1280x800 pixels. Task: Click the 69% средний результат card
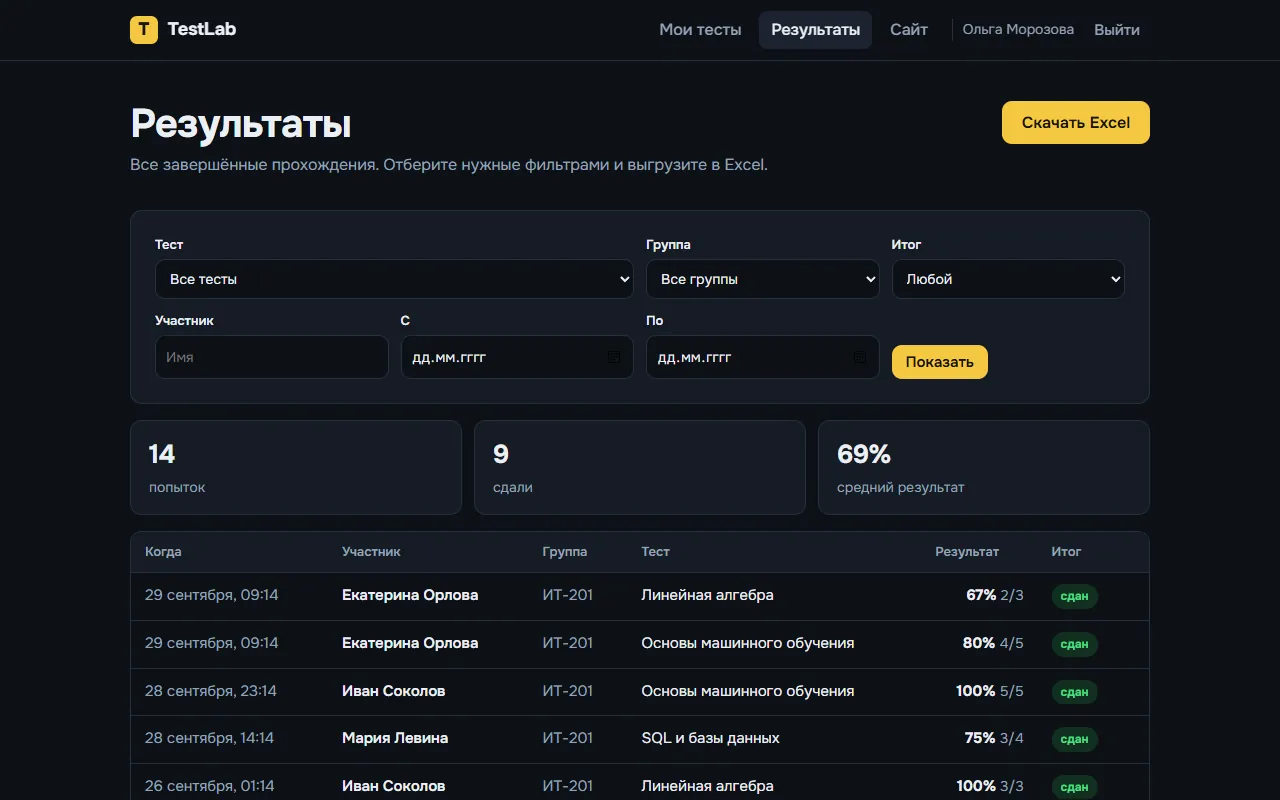(x=984, y=467)
